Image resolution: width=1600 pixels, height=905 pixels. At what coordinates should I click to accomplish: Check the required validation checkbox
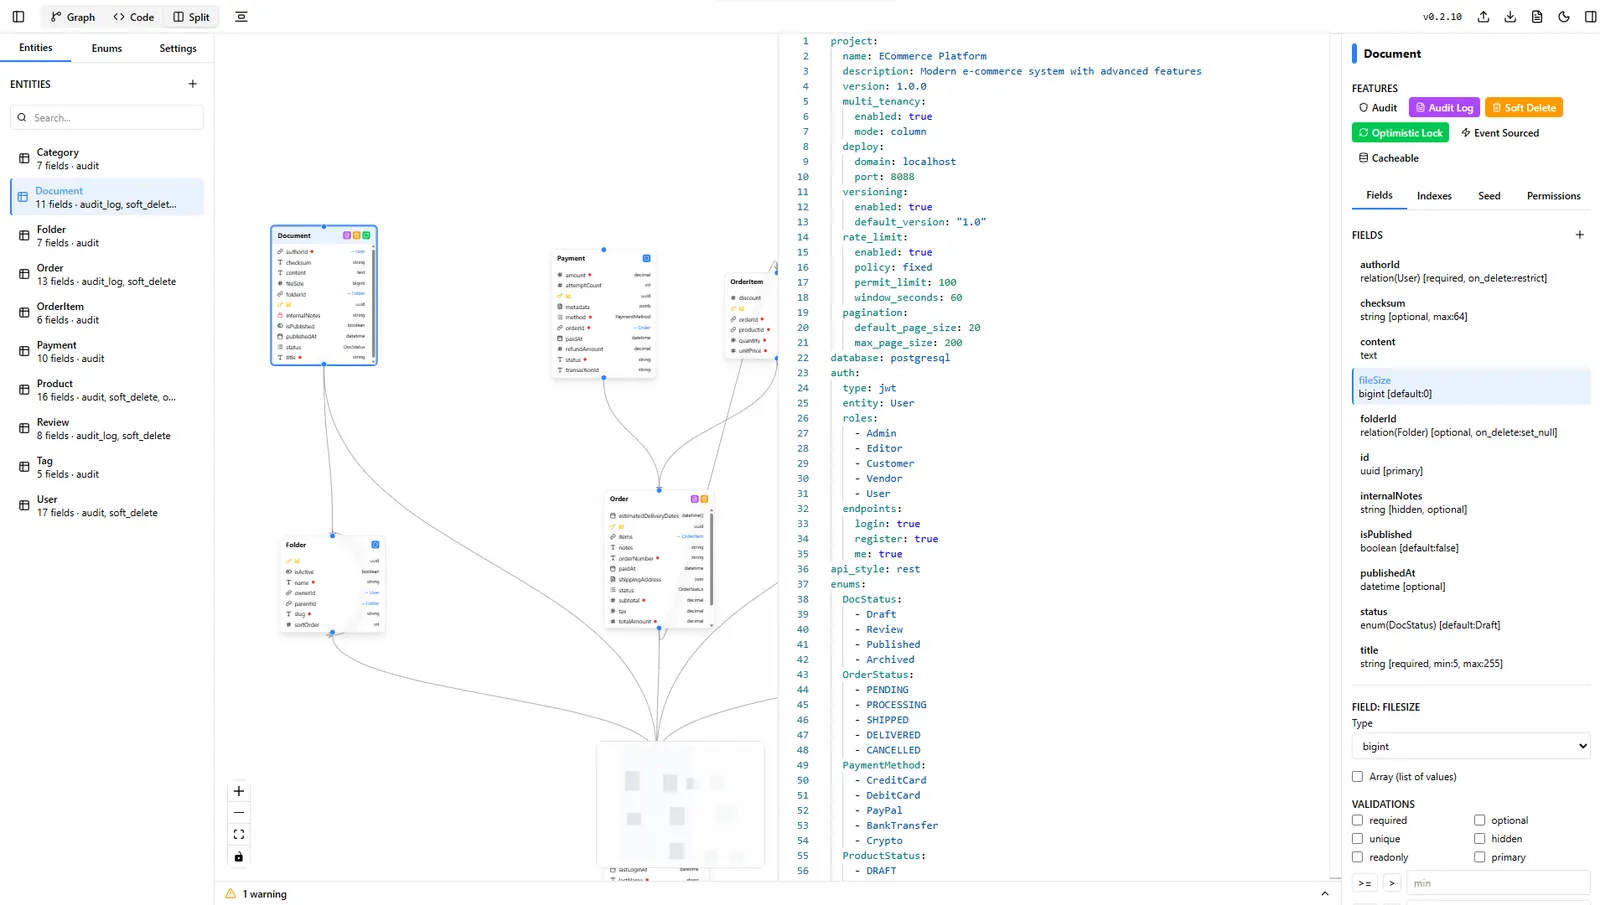tap(1358, 820)
